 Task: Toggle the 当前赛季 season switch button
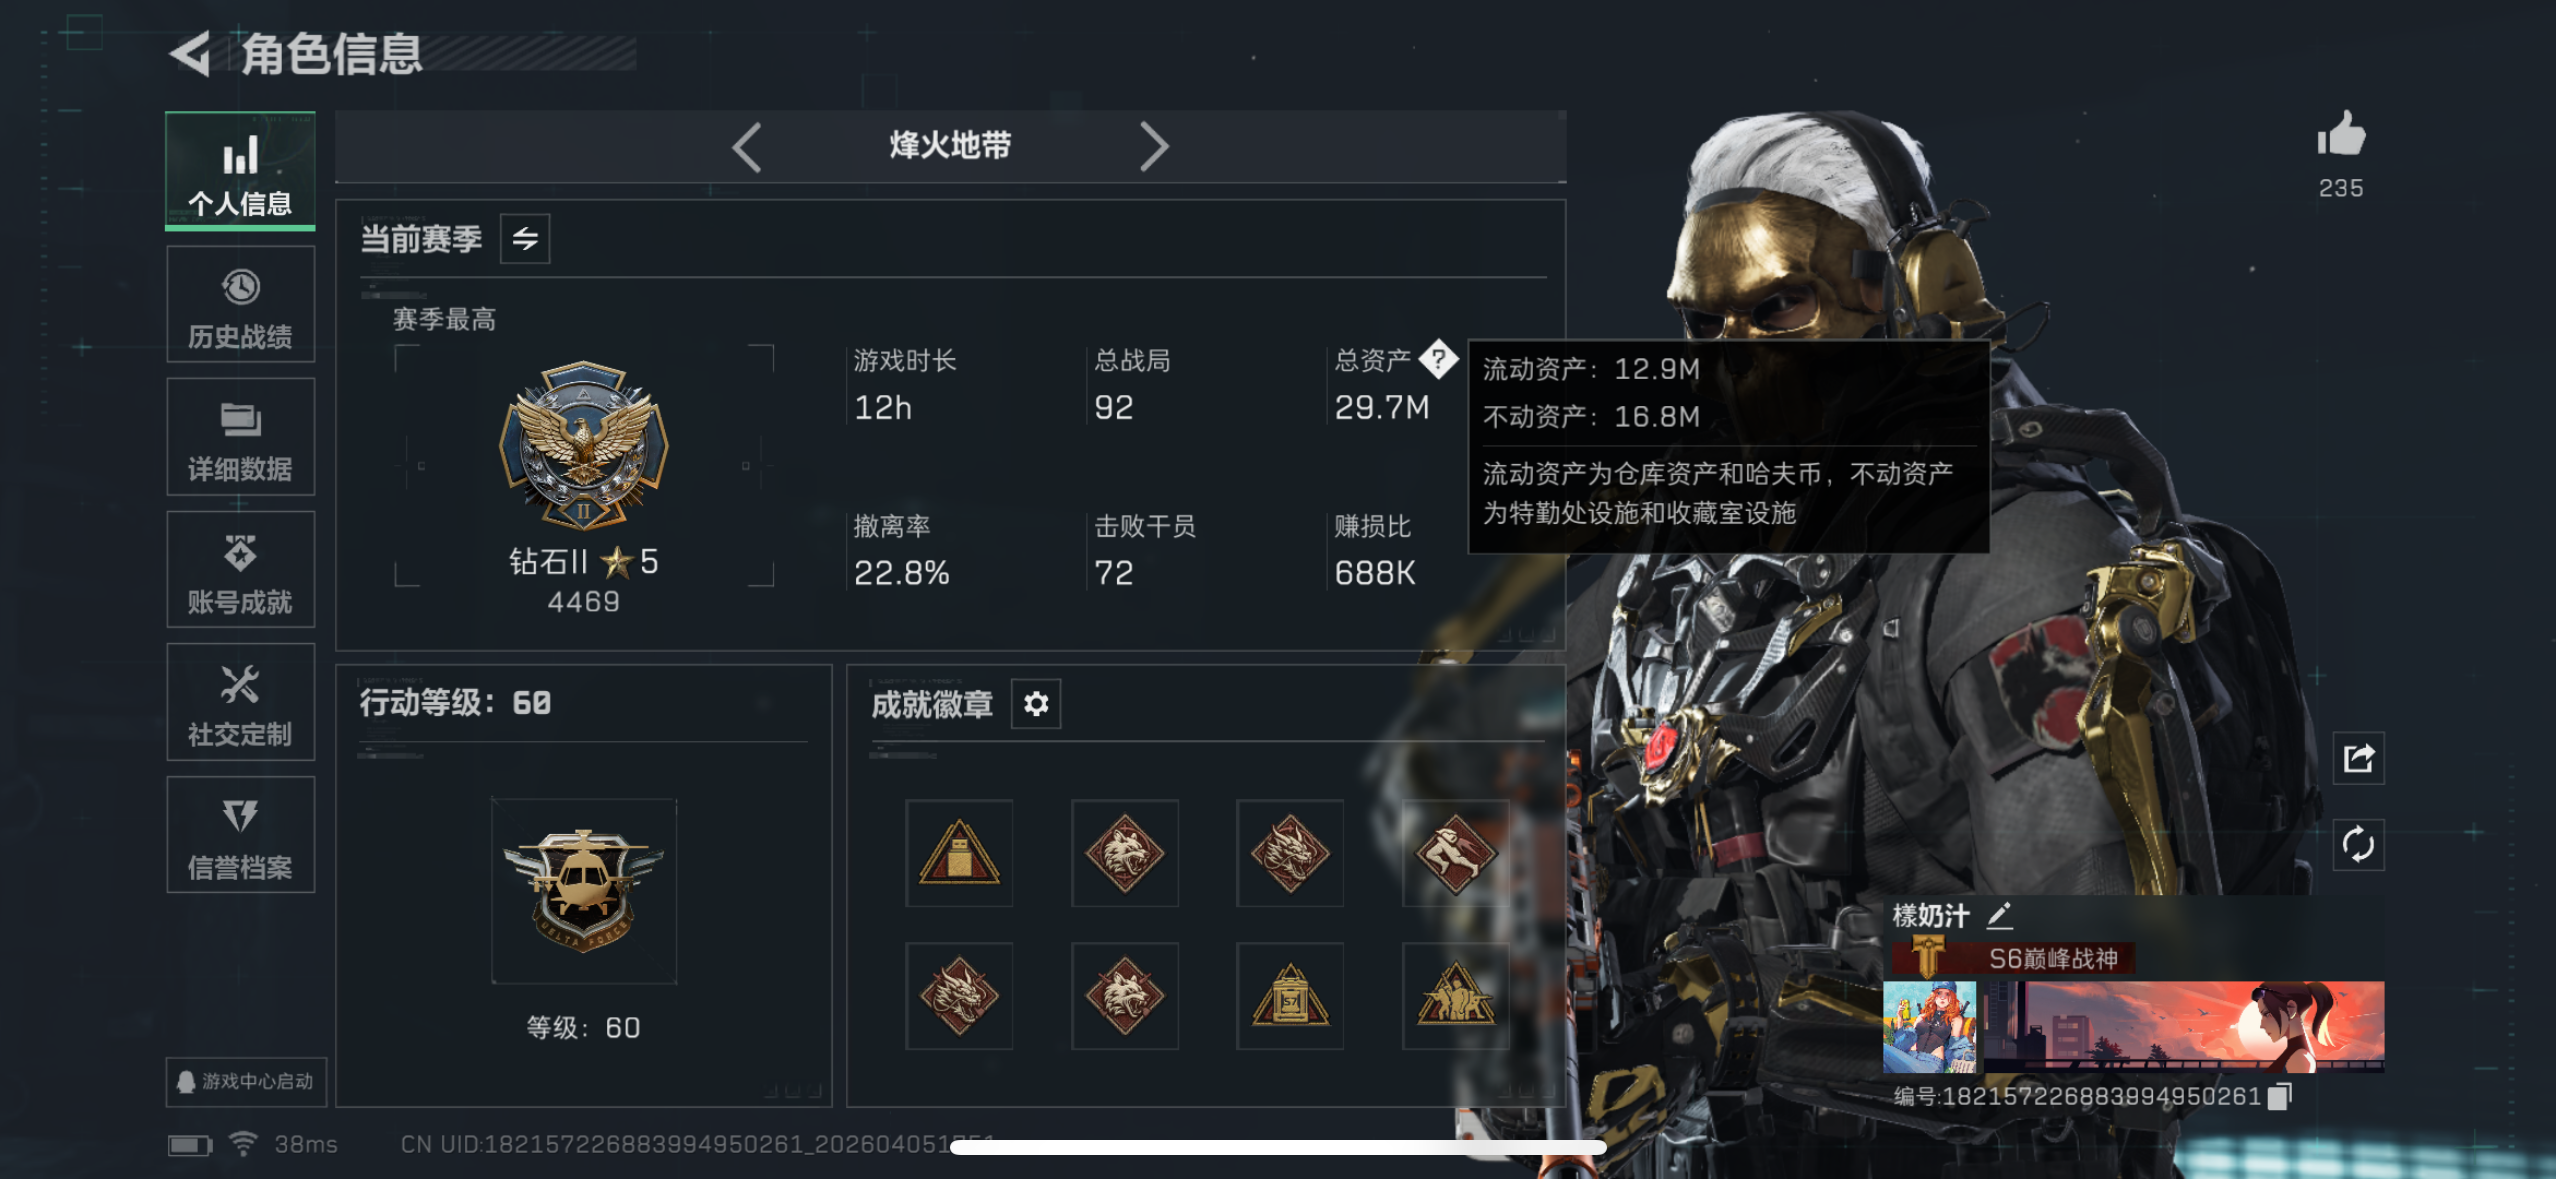pyautogui.click(x=525, y=239)
